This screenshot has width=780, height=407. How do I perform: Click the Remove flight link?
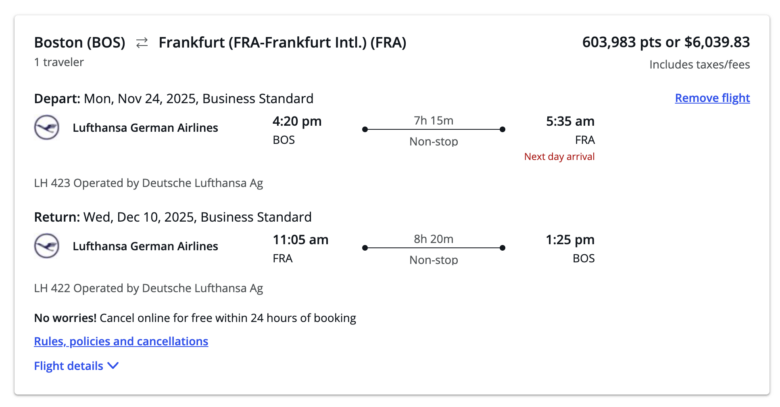[712, 98]
